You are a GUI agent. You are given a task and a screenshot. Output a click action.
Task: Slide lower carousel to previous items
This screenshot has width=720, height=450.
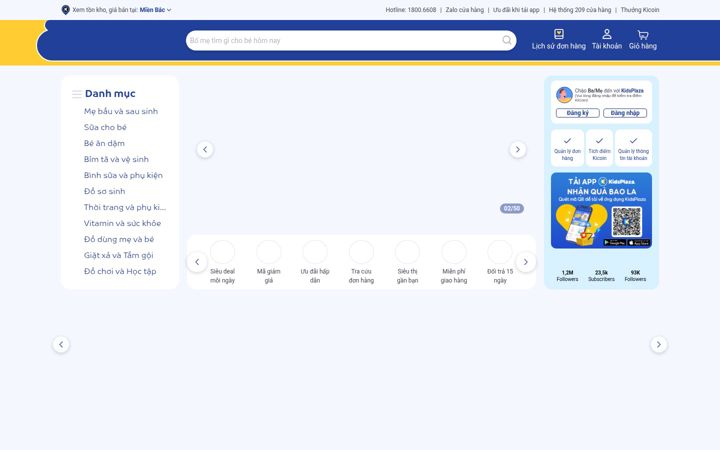pyautogui.click(x=61, y=344)
